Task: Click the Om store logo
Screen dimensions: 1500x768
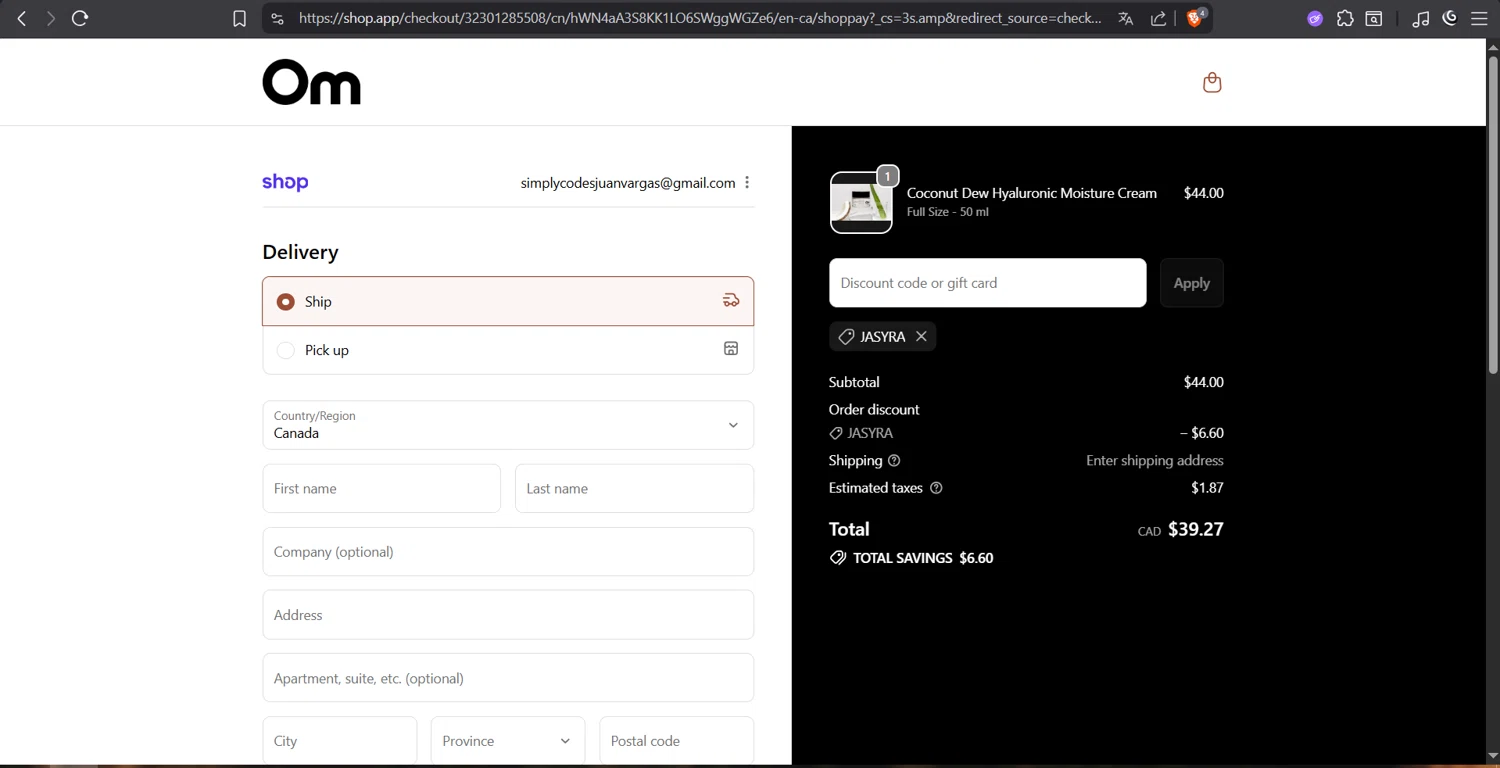Action: pos(311,82)
